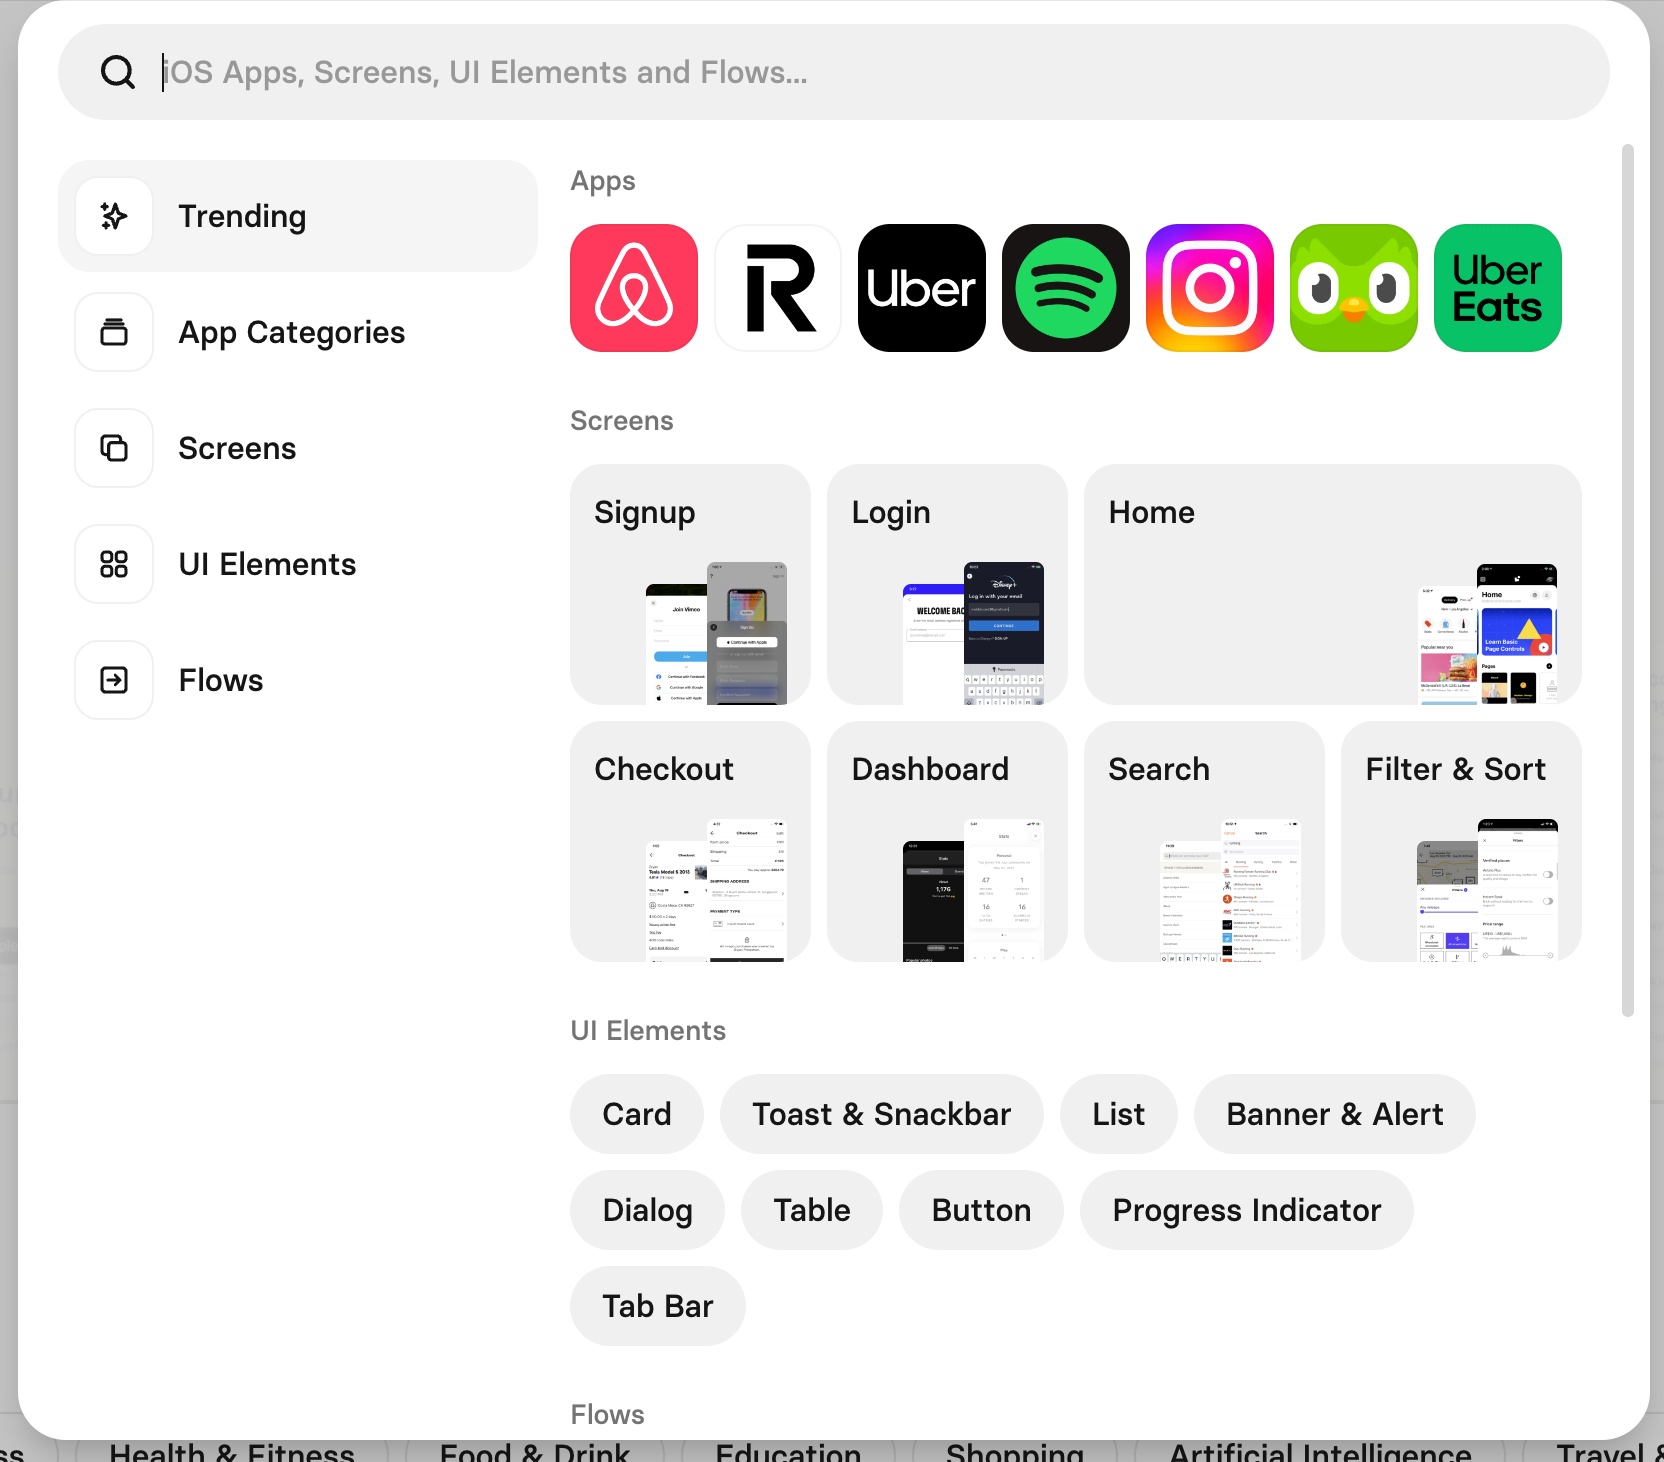Choose the Button UI element chip

point(981,1210)
